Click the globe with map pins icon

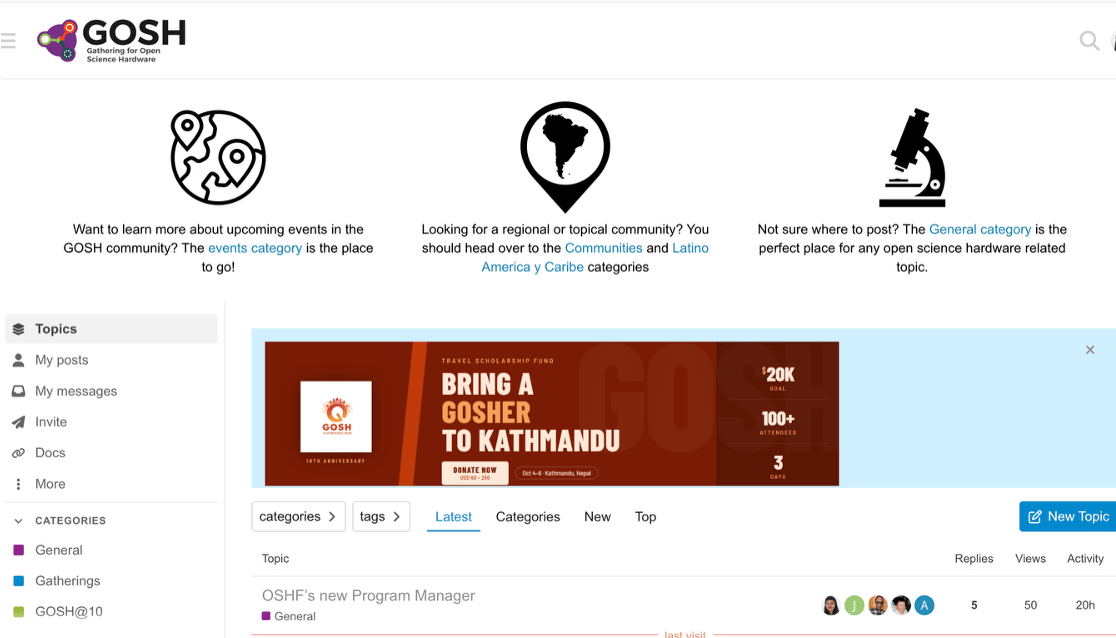pyautogui.click(x=218, y=157)
